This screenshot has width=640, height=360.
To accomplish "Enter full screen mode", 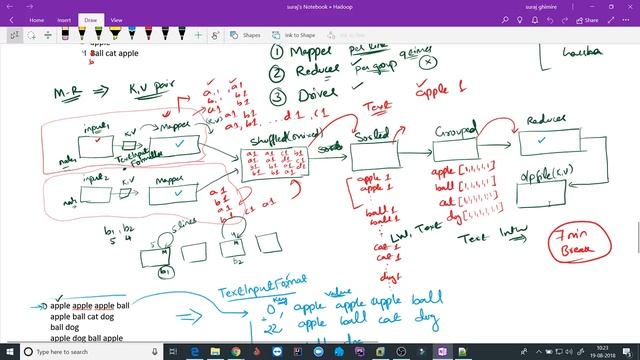I will [611, 20].
